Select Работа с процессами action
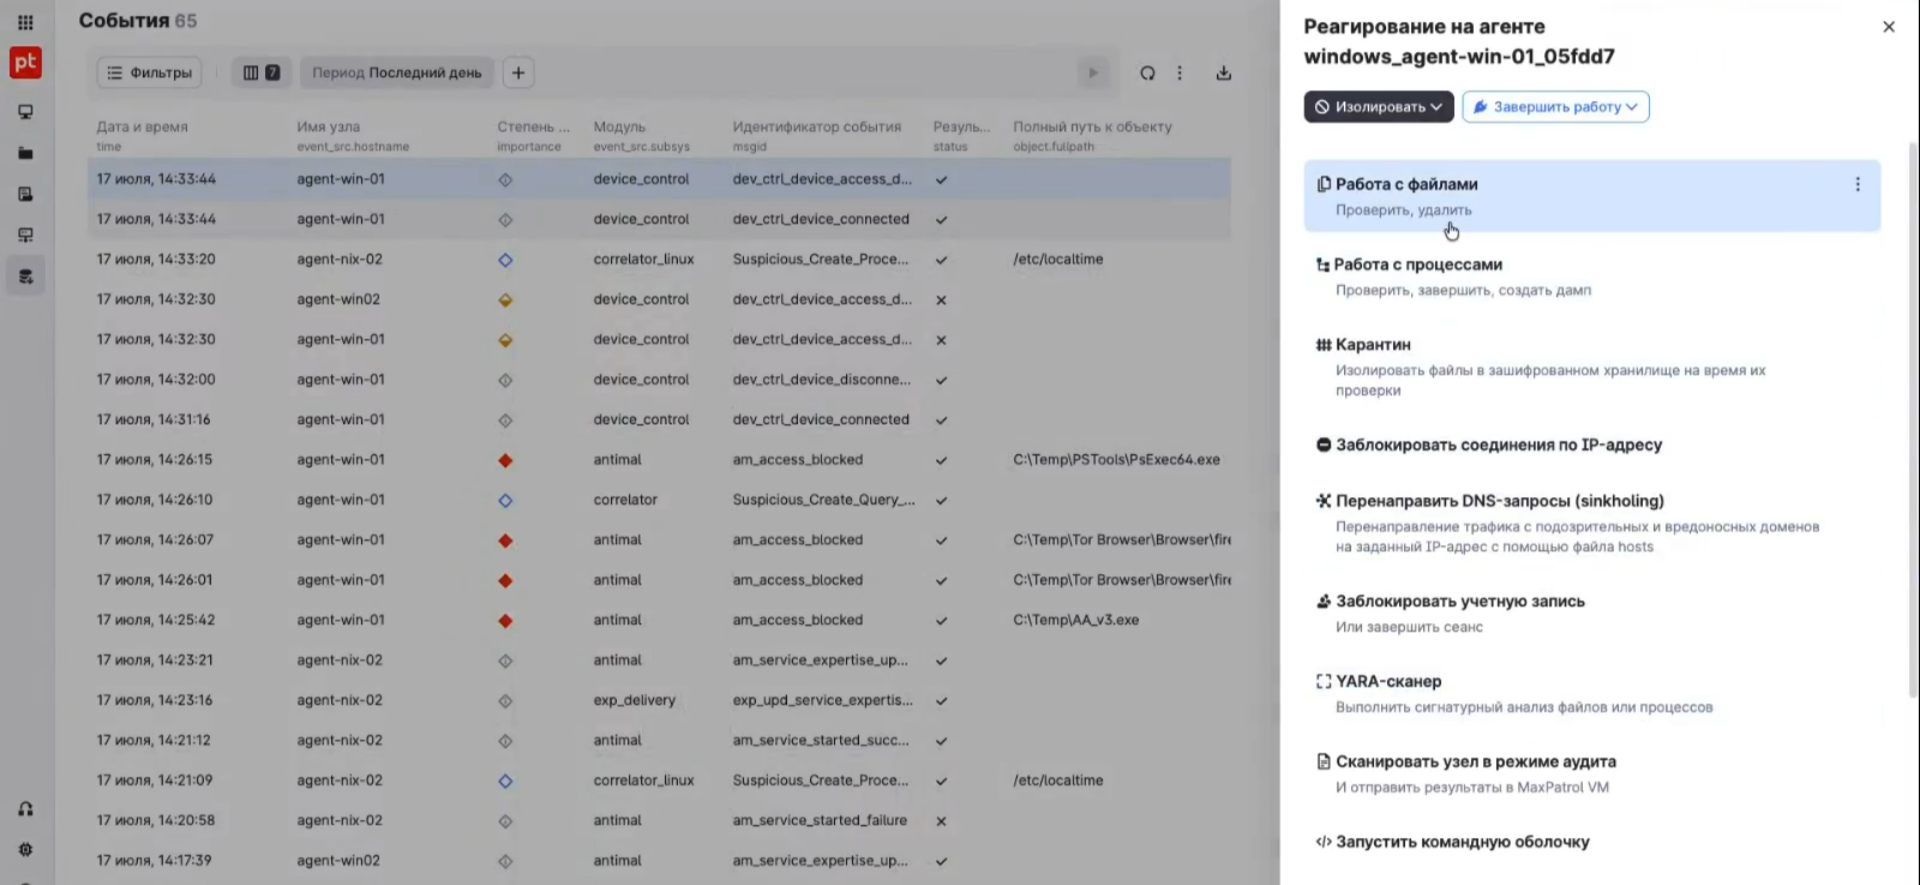Screen dimensions: 1920x885 (x=1591, y=277)
